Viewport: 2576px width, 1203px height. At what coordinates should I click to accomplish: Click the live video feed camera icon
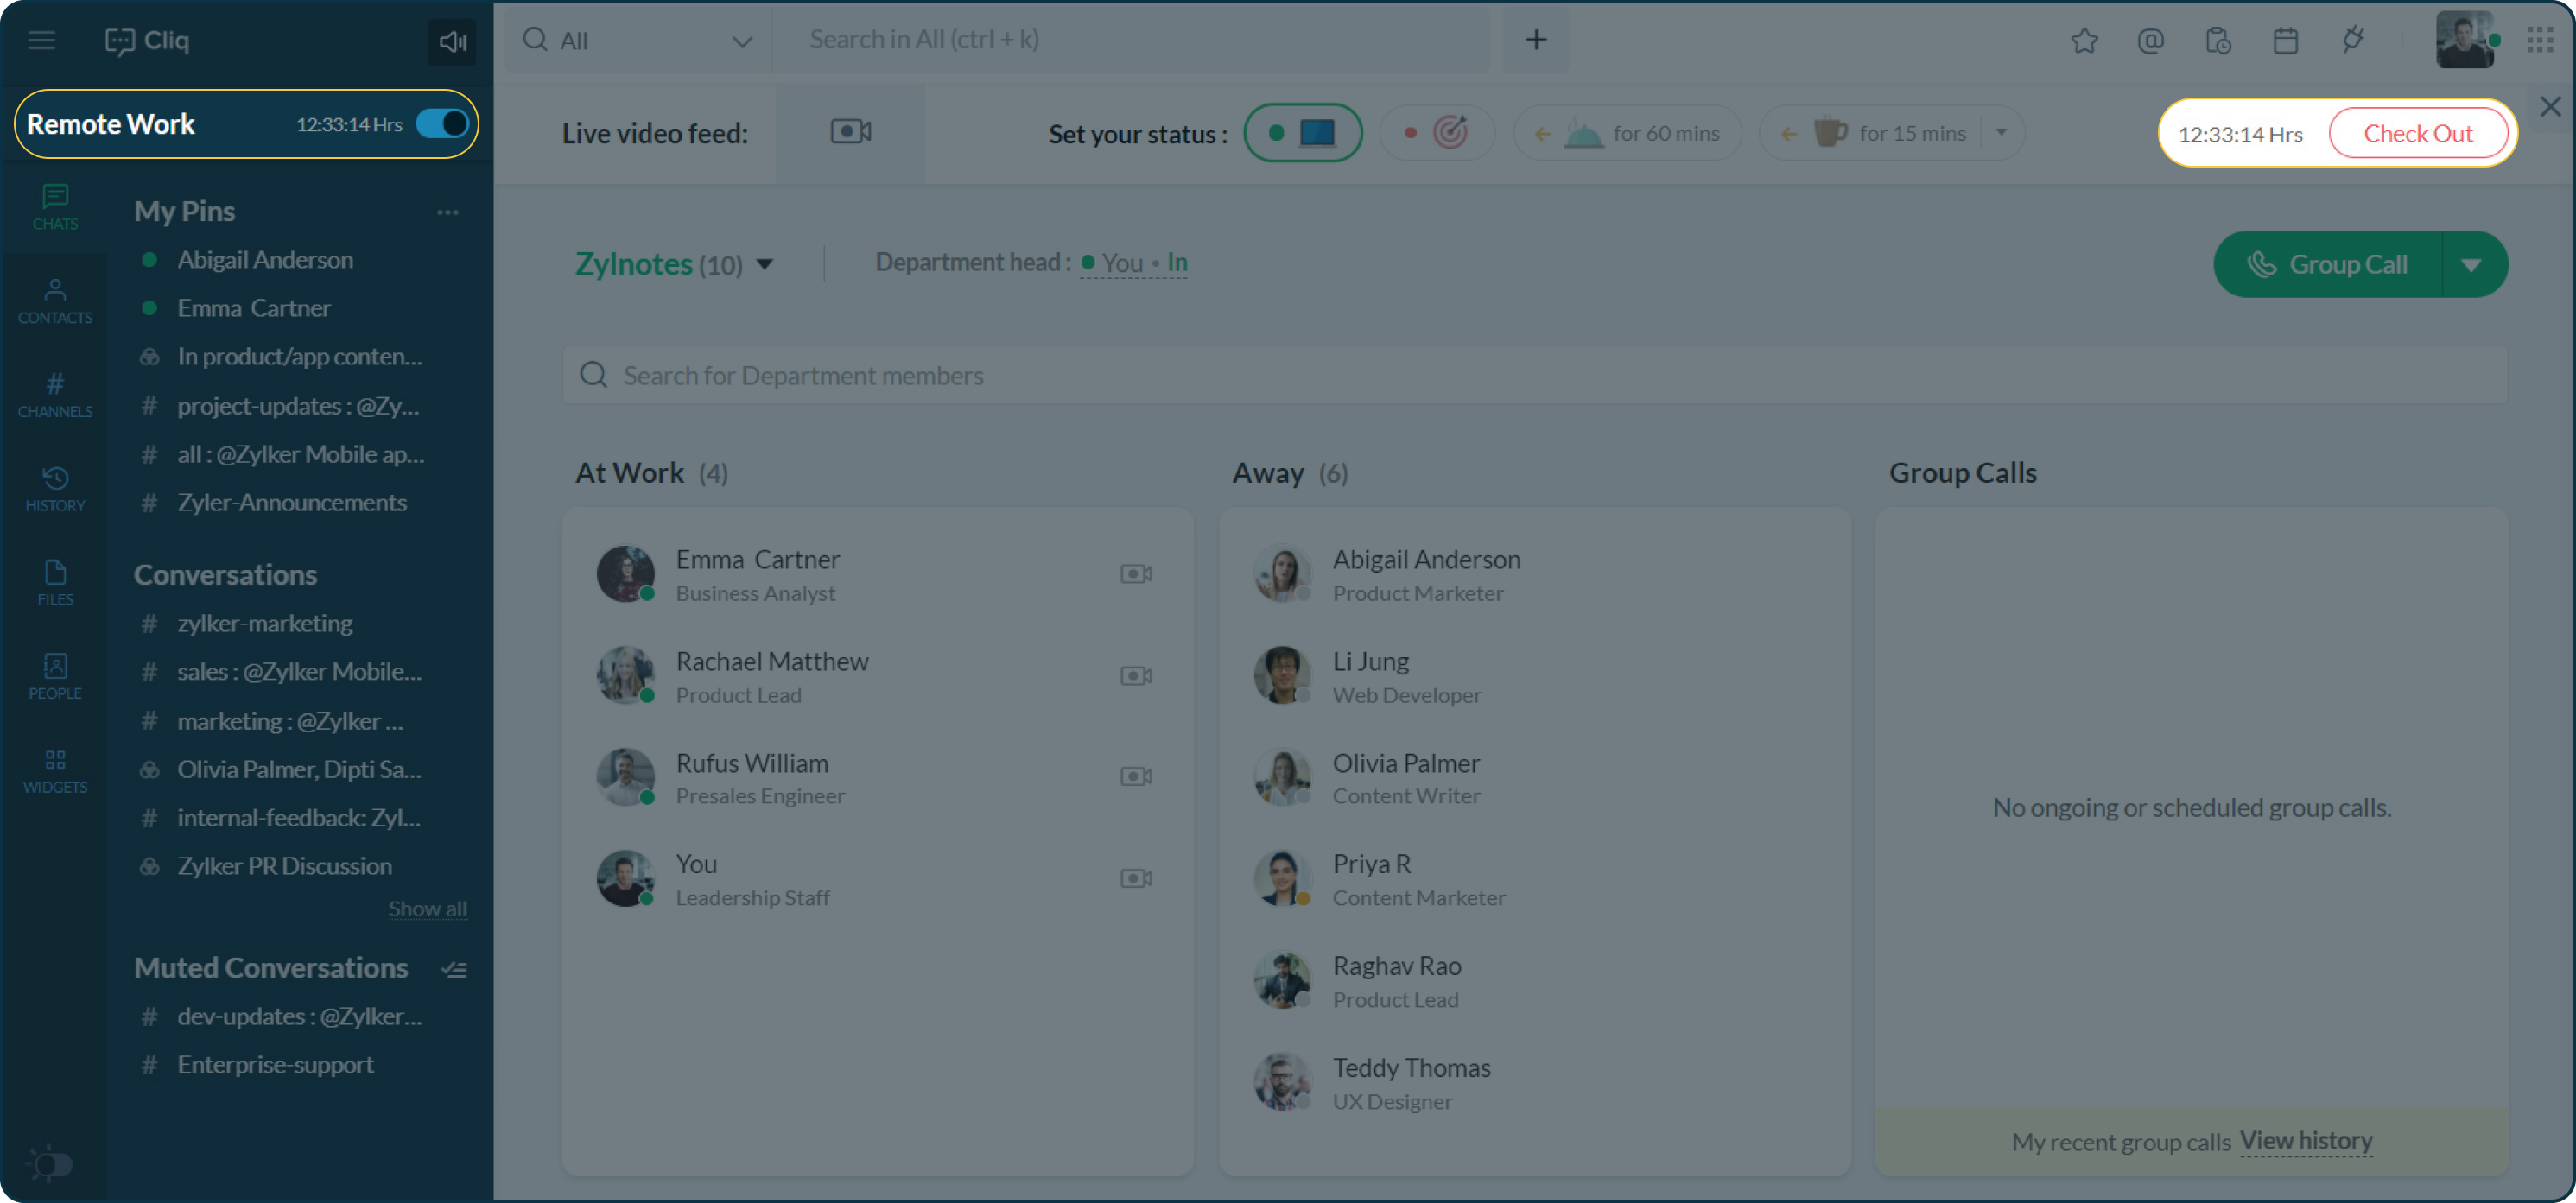851,131
